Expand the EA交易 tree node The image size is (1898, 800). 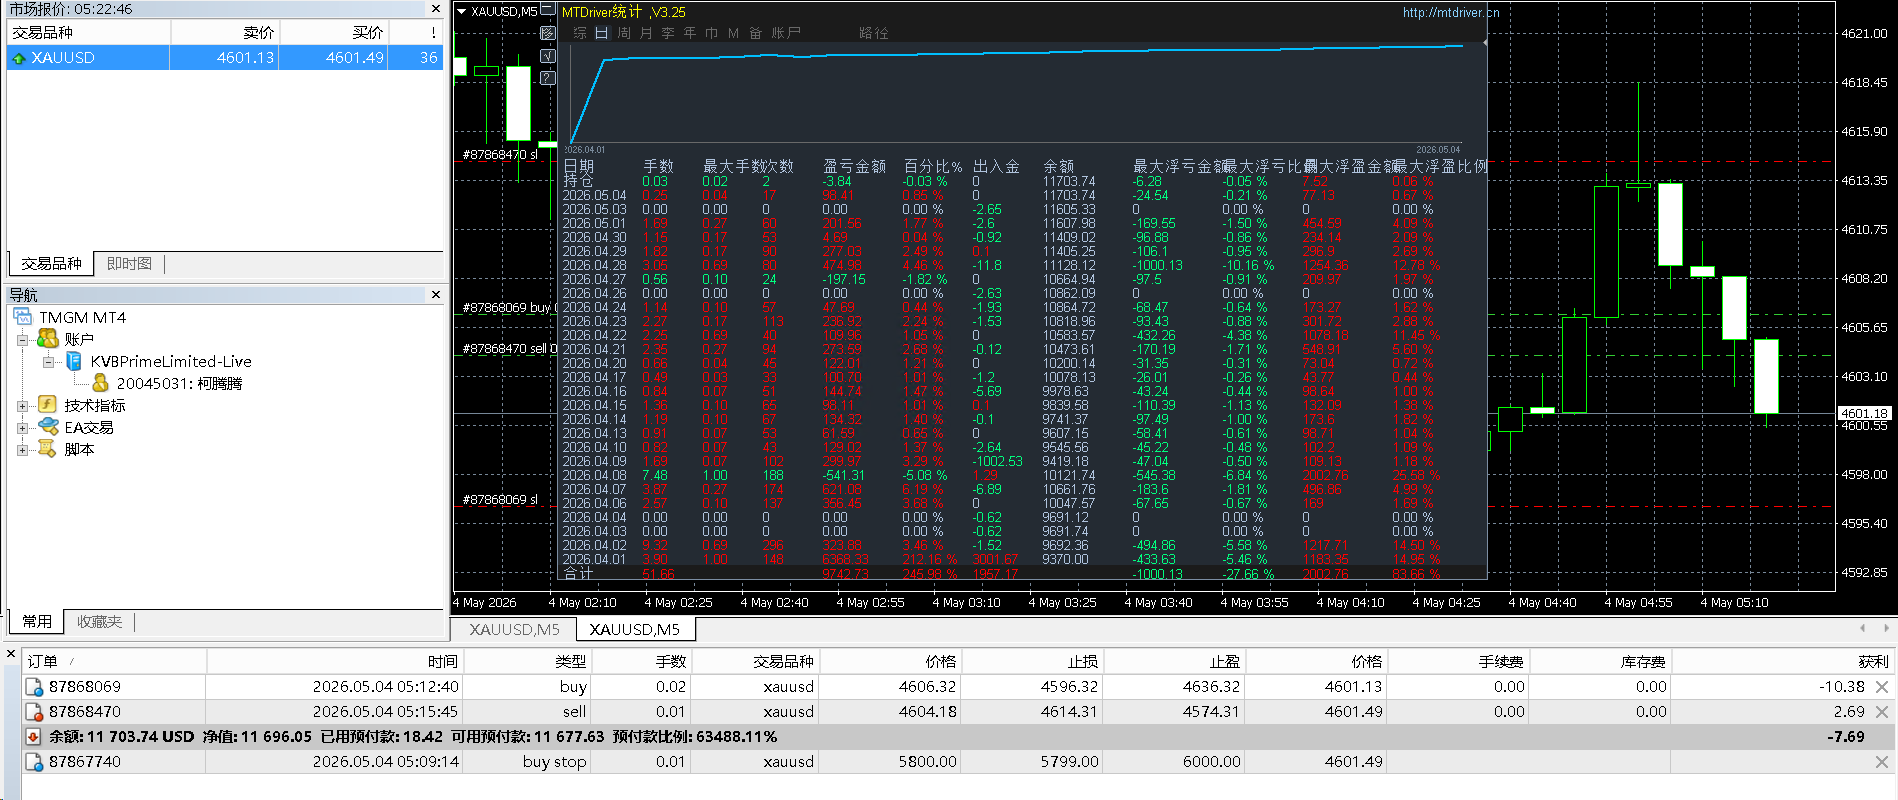(22, 428)
